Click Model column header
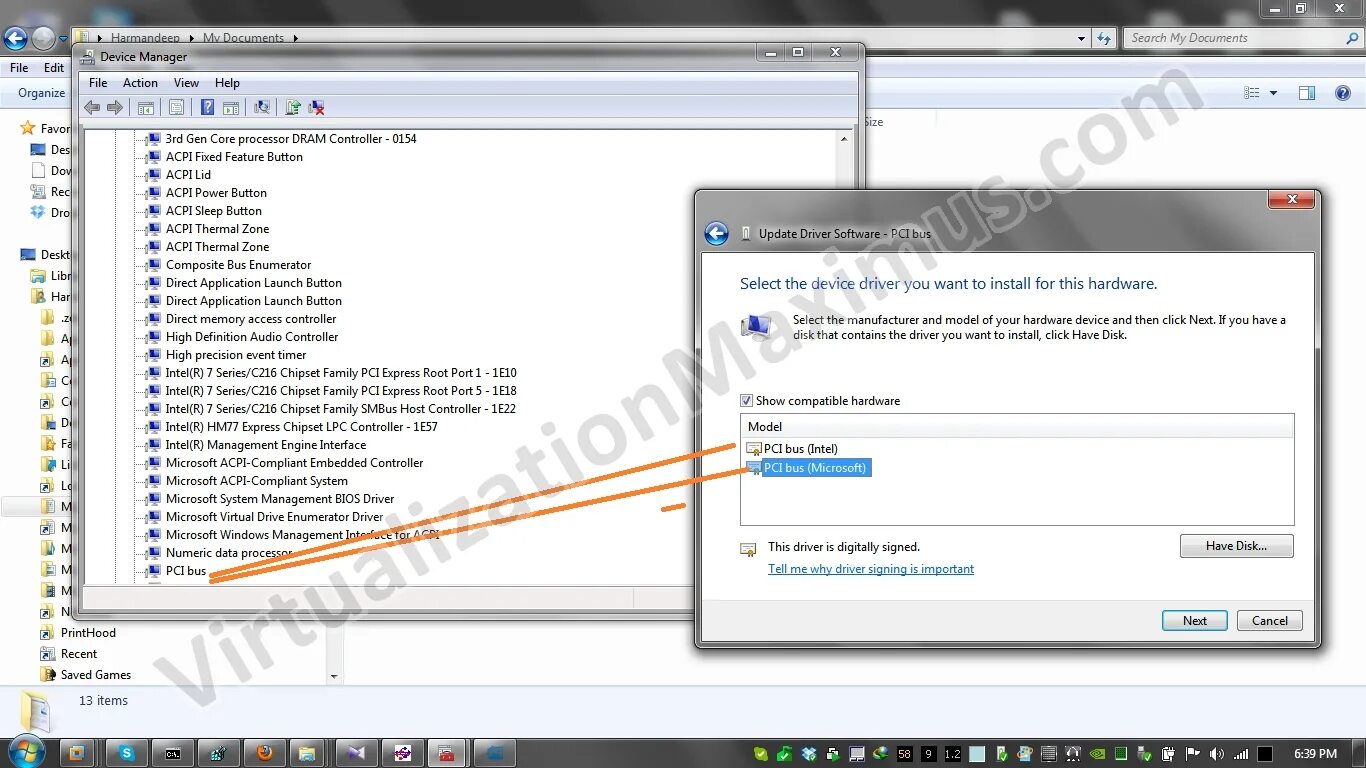 click(x=1017, y=426)
